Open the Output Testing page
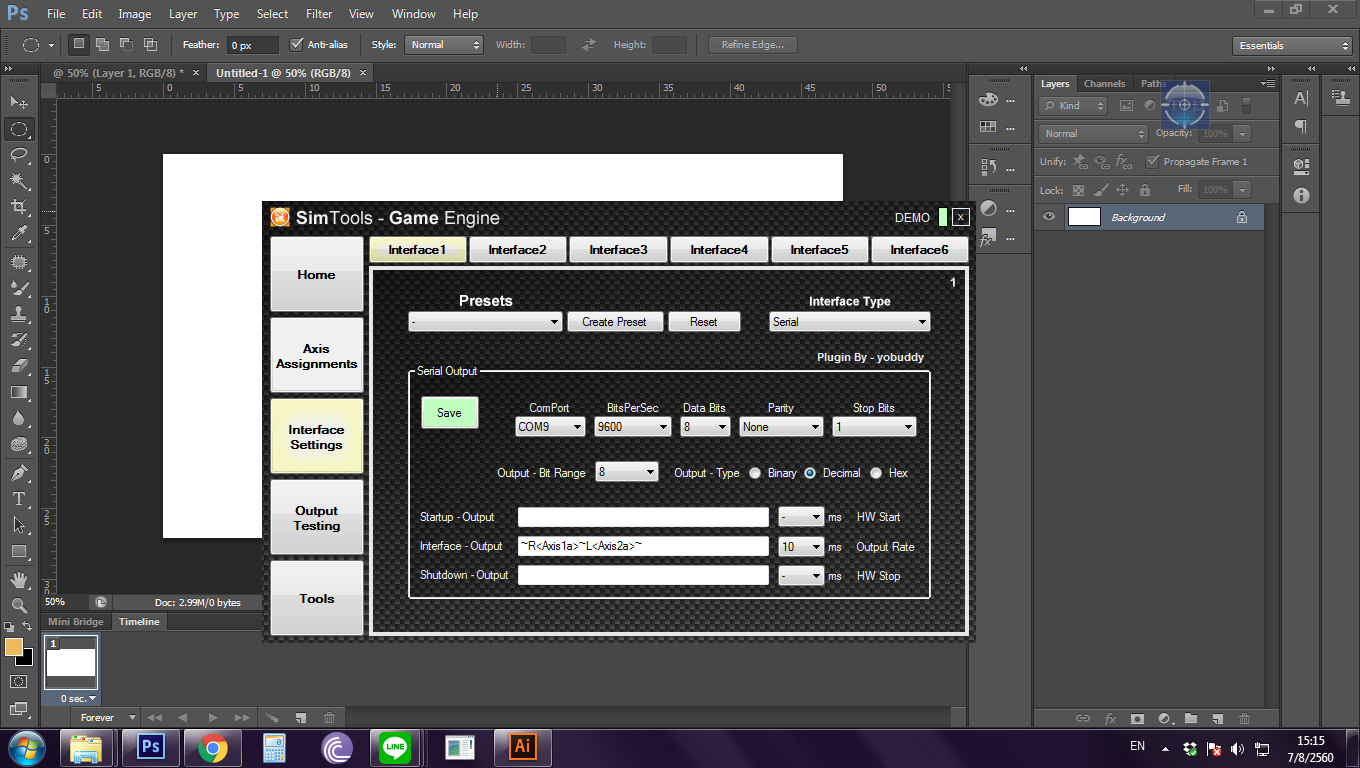The width and height of the screenshot is (1360, 768). coord(316,518)
